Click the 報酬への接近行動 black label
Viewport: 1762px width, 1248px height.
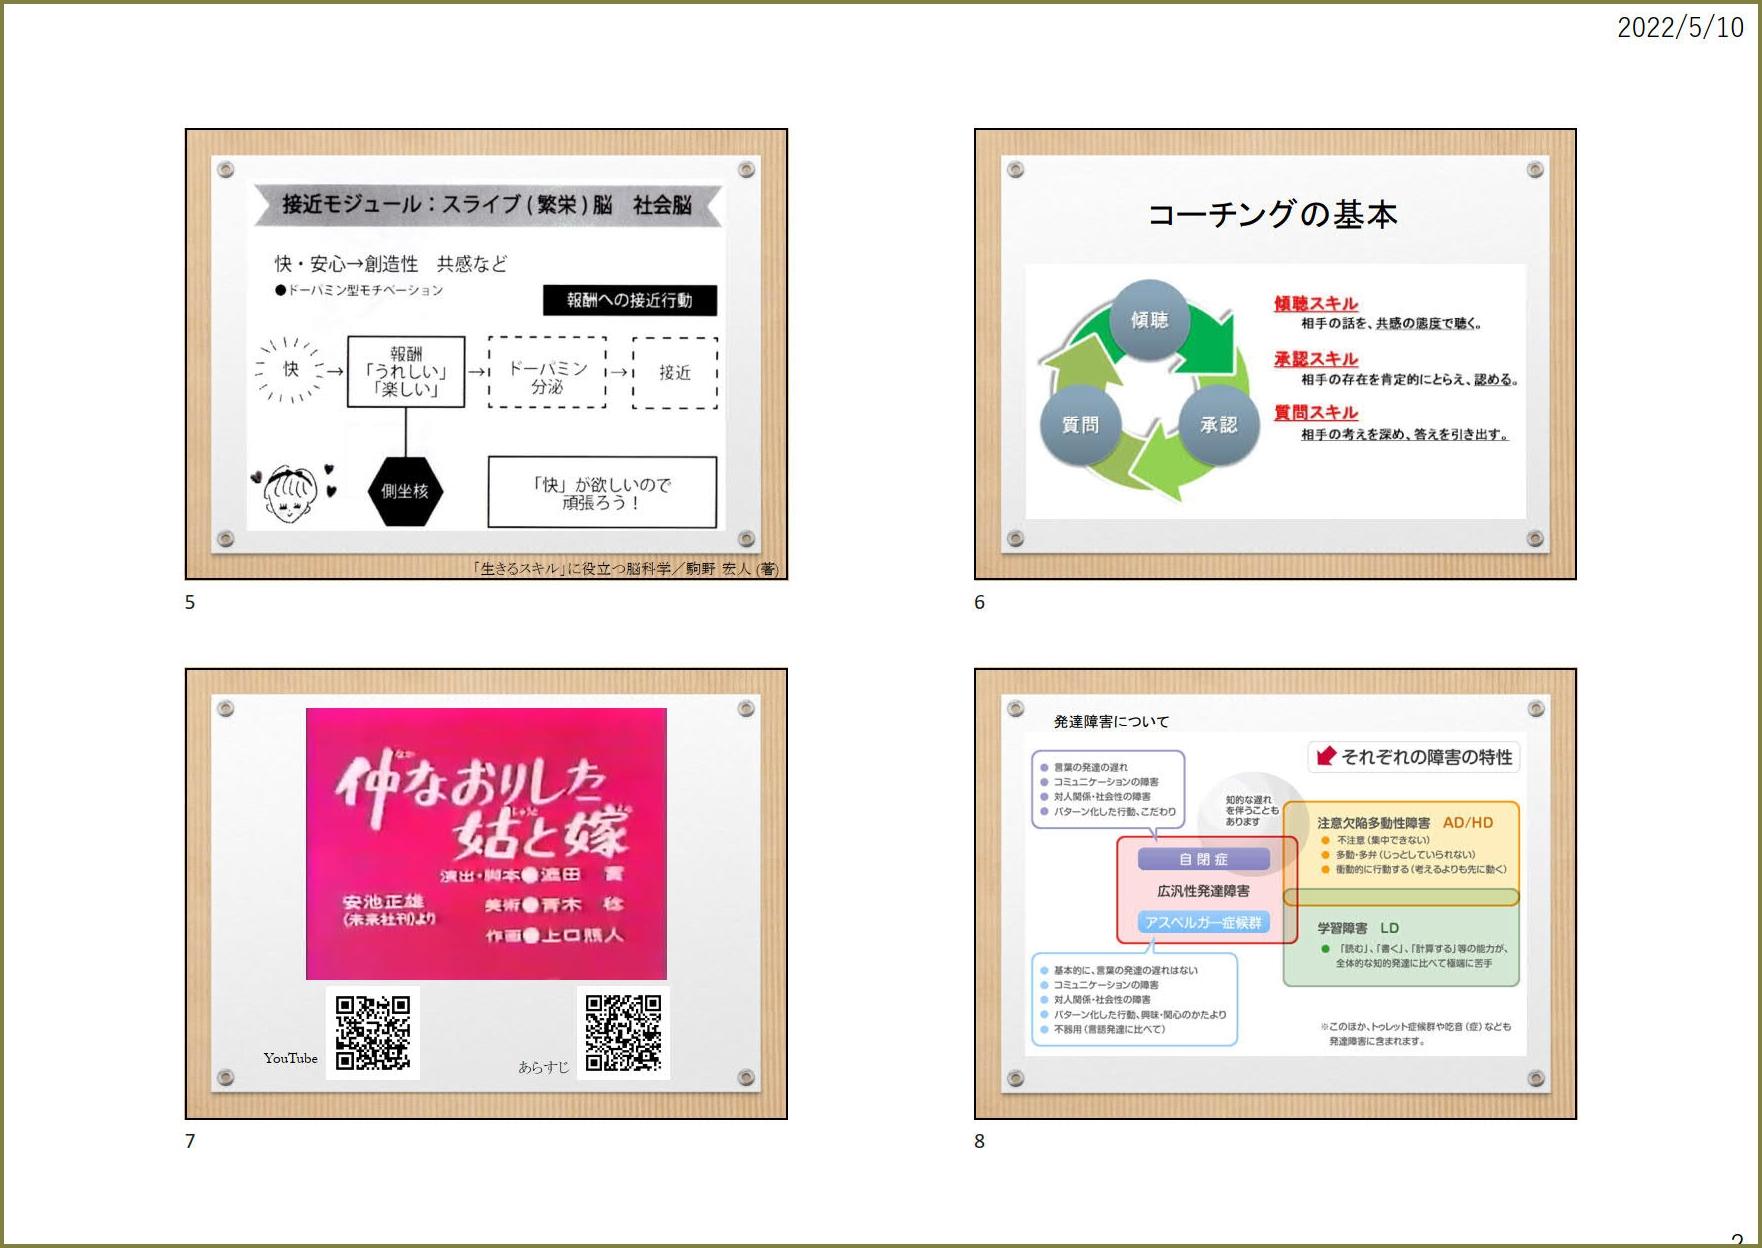pos(630,300)
